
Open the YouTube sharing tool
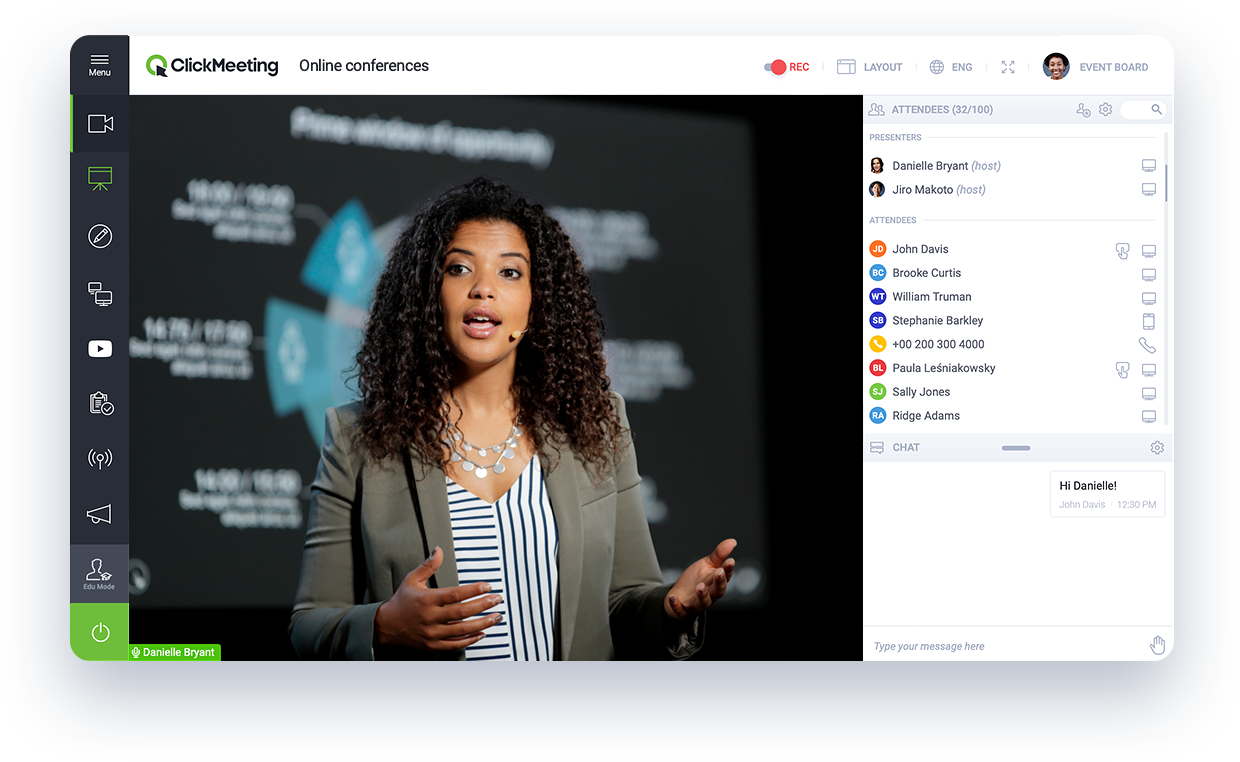click(x=99, y=348)
